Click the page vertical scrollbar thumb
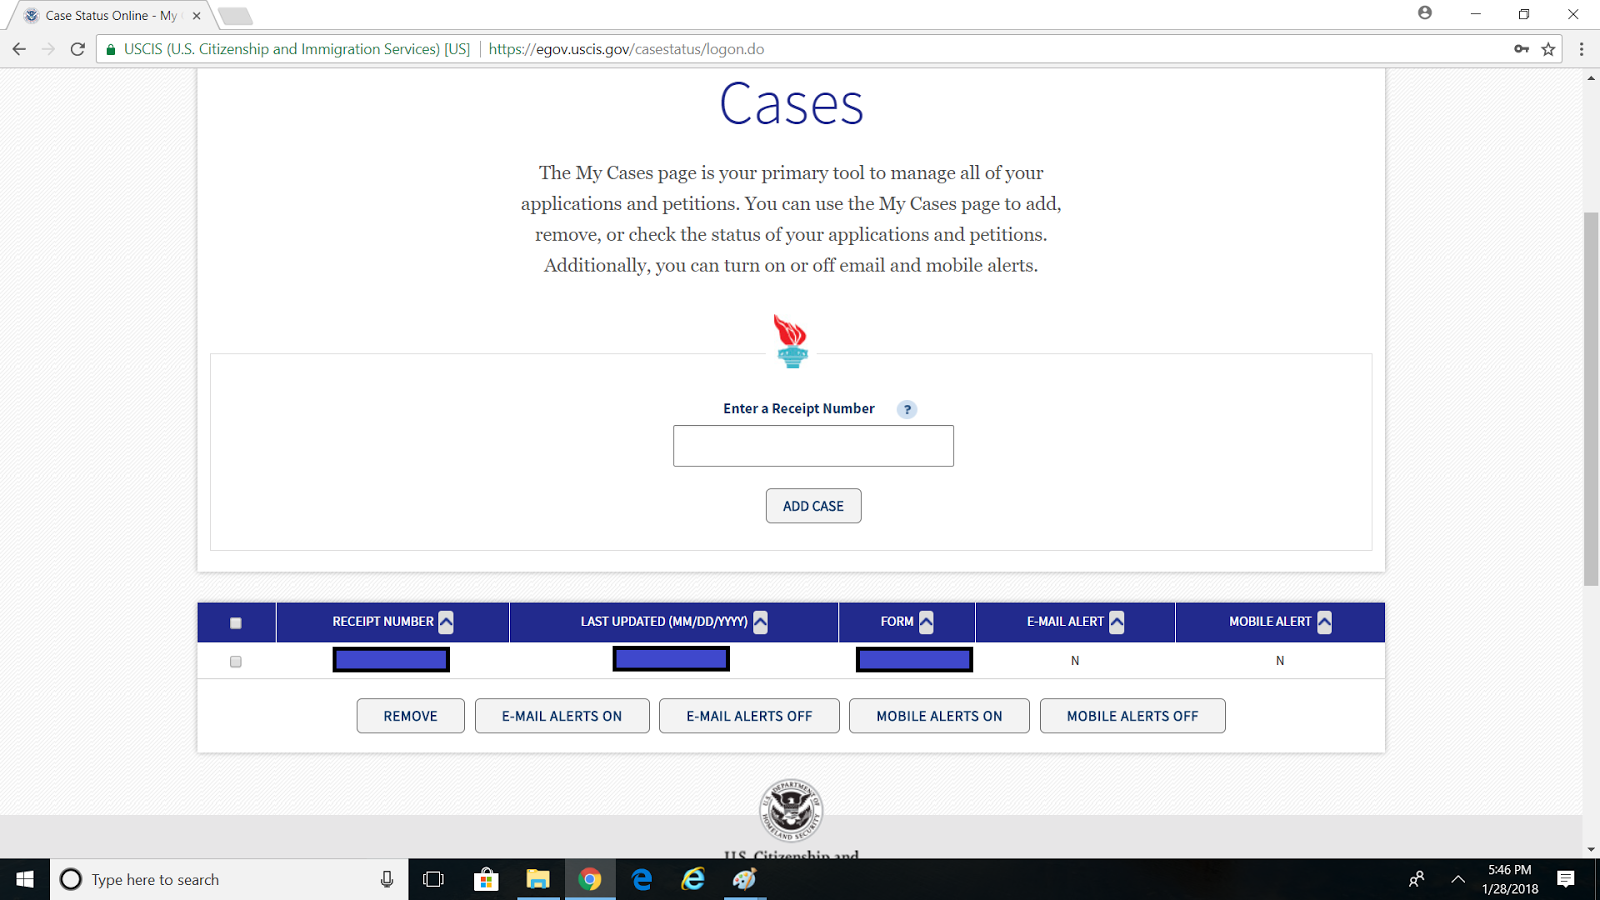 (x=1591, y=399)
